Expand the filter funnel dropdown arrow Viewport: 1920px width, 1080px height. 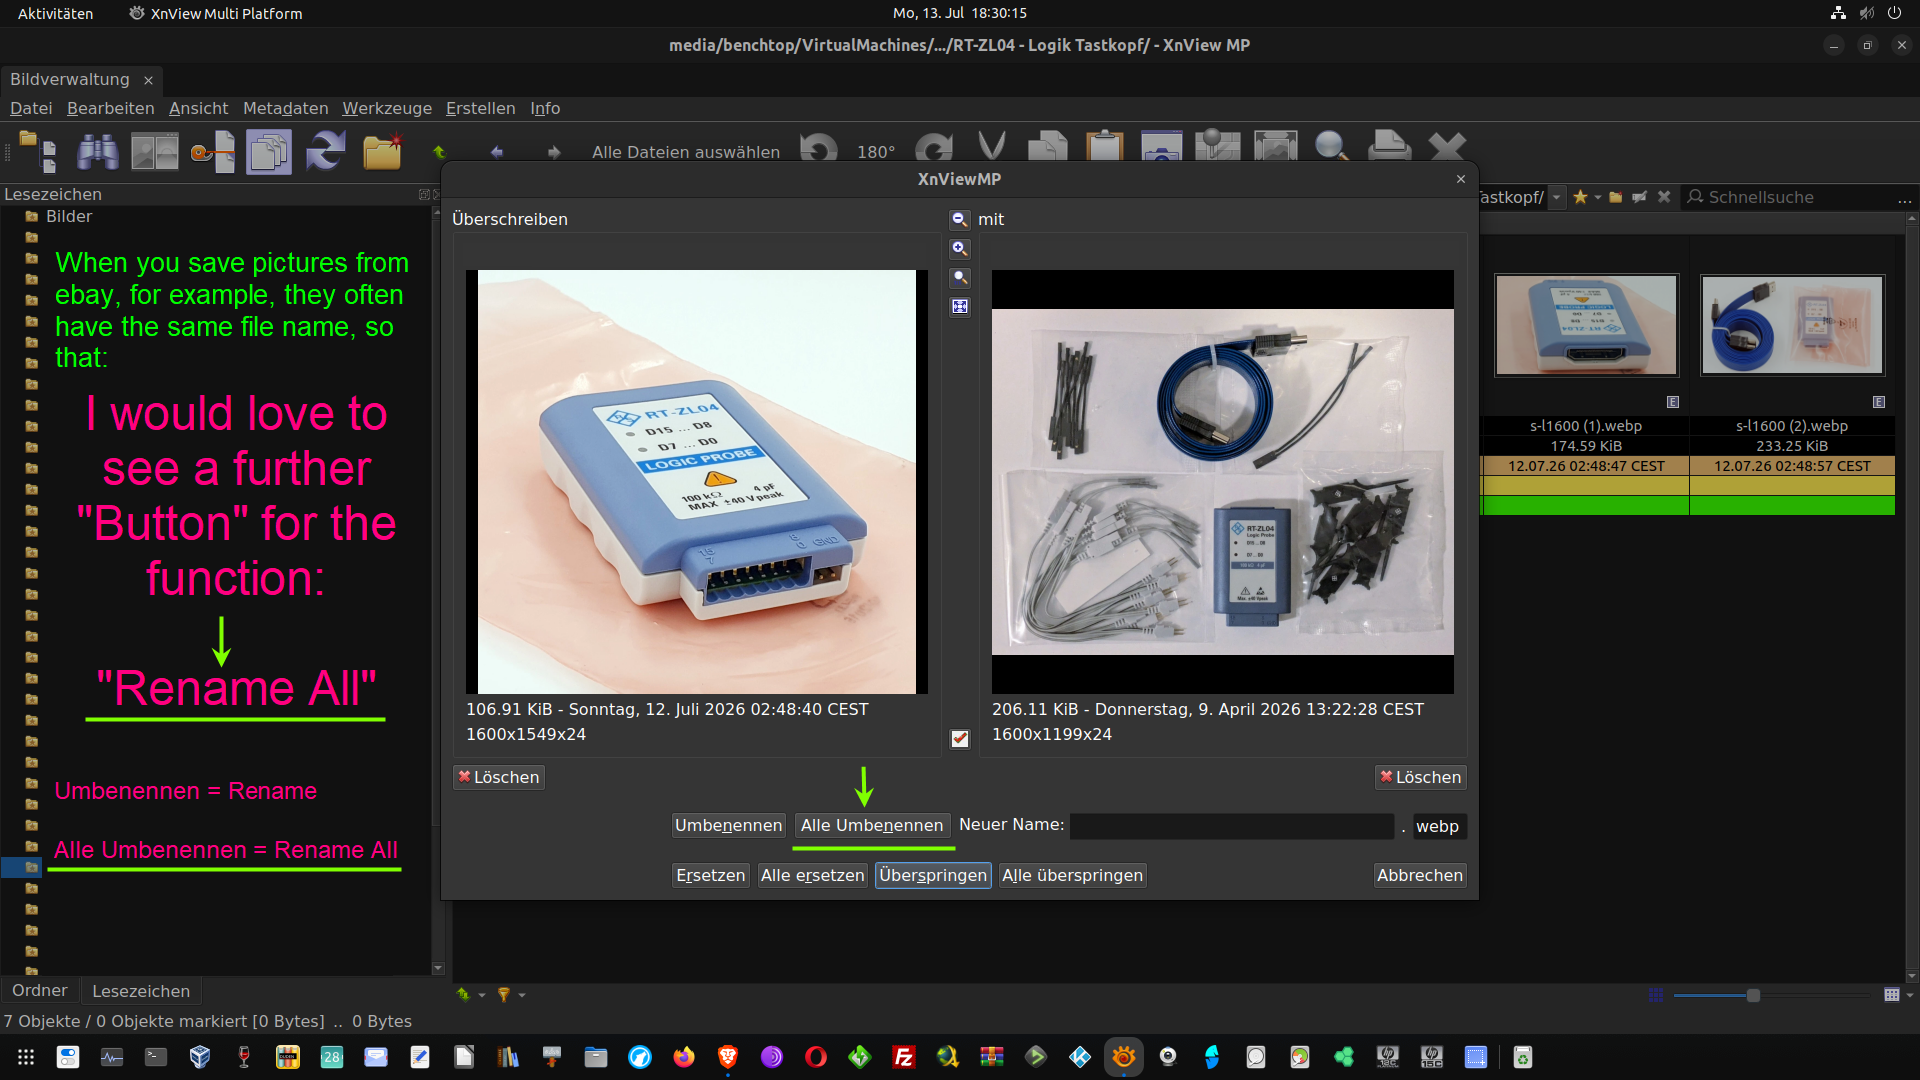(x=522, y=996)
